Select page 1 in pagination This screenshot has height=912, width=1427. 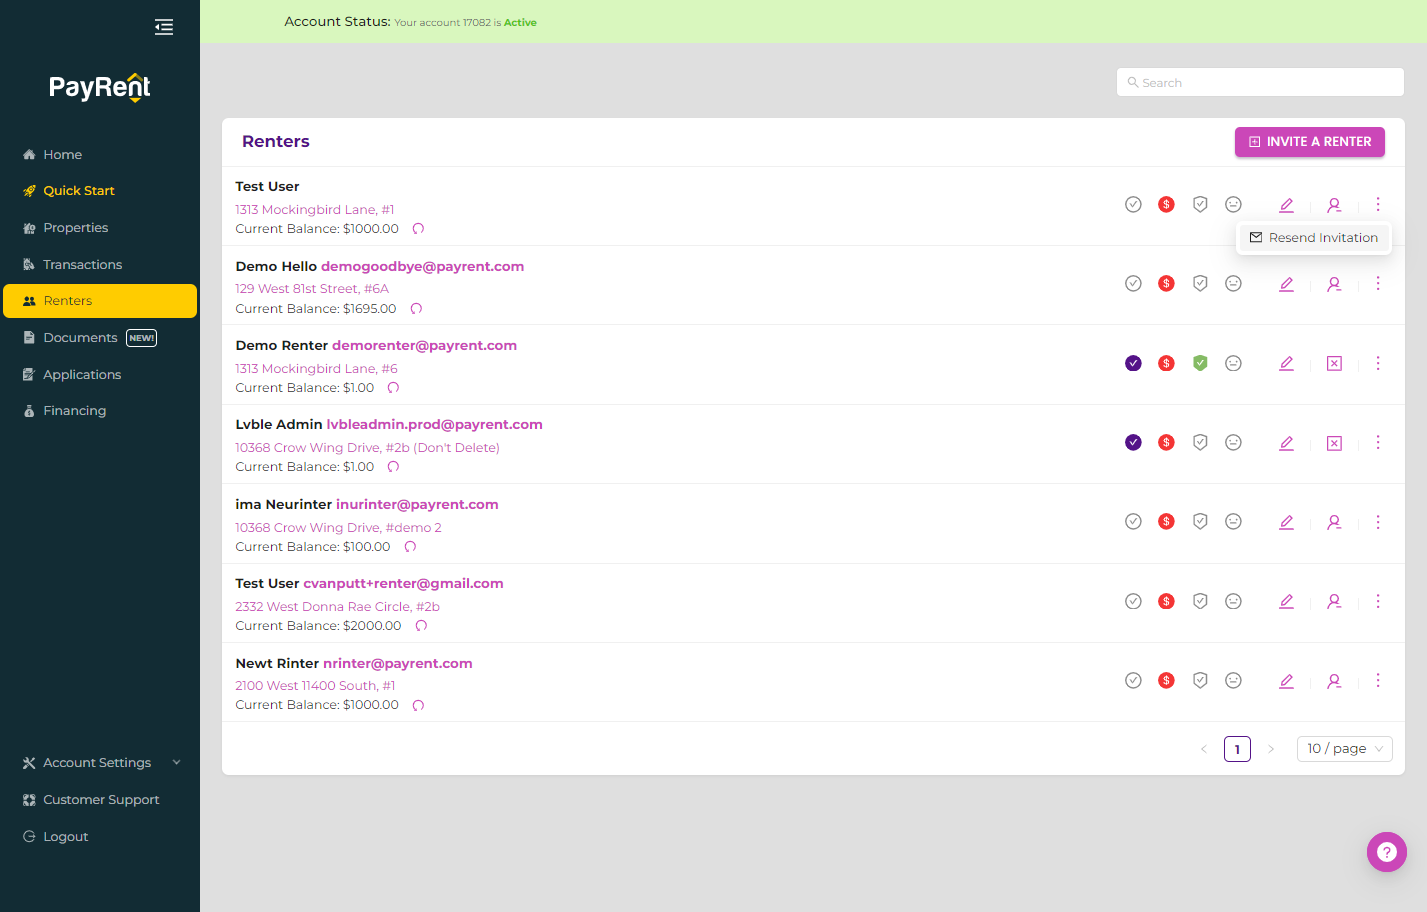(x=1237, y=749)
